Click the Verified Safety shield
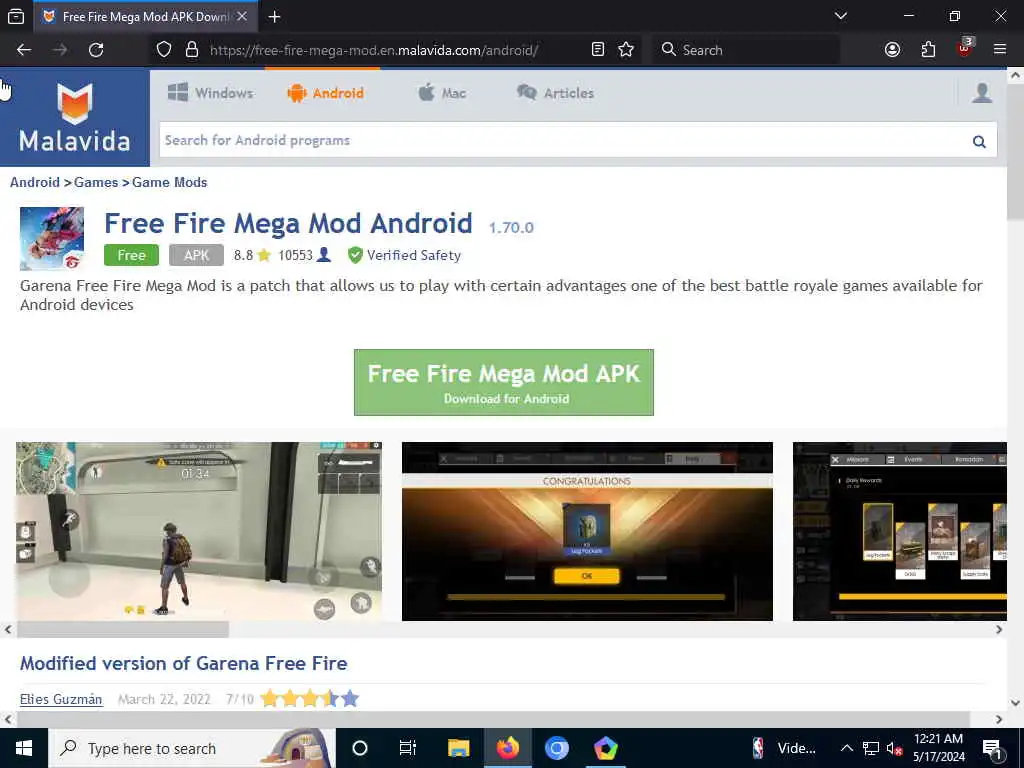Image resolution: width=1024 pixels, height=768 pixels. (x=355, y=255)
